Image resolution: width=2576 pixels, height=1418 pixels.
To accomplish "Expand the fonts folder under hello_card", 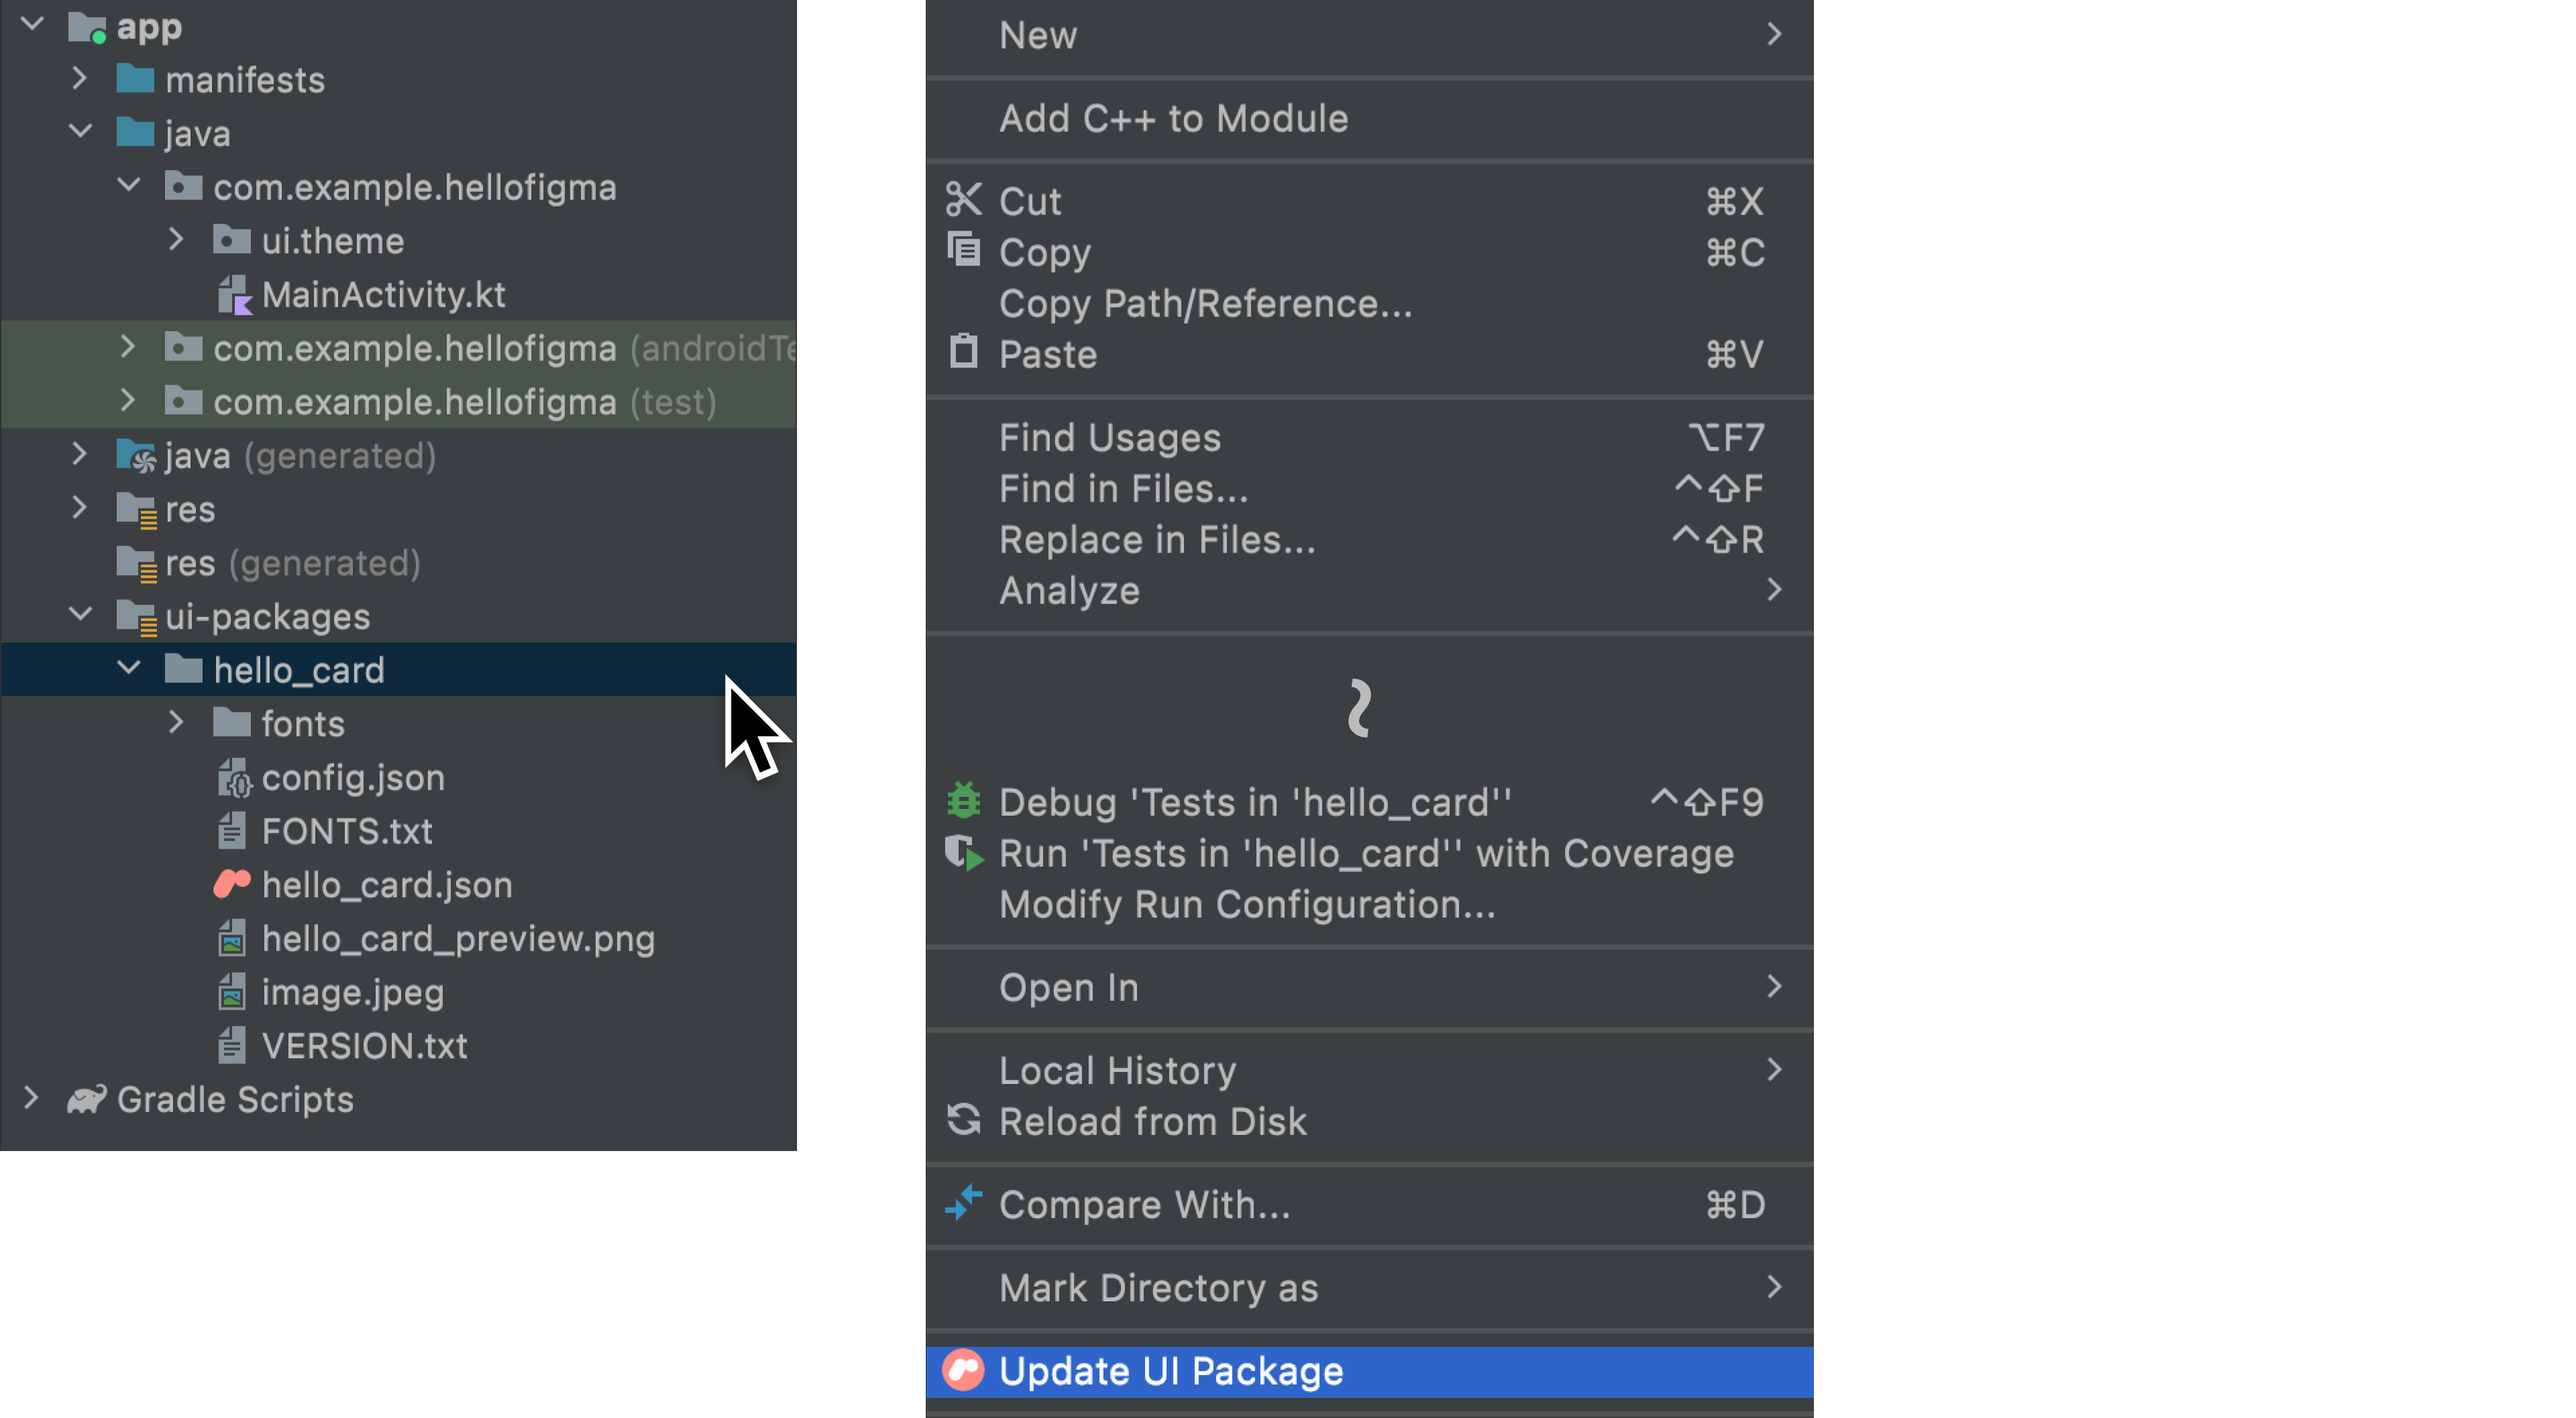I will (173, 723).
